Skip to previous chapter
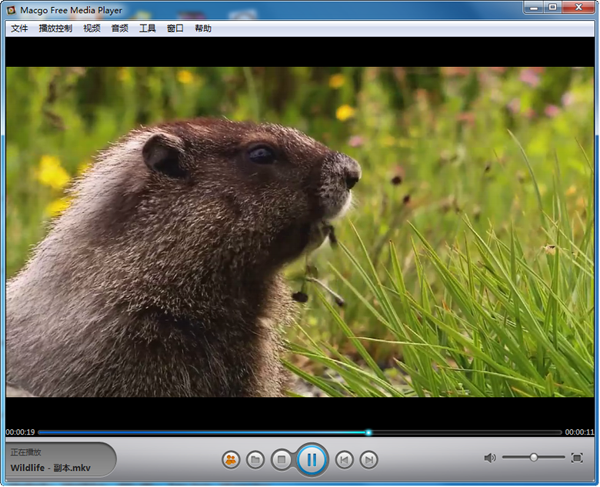 click(344, 459)
